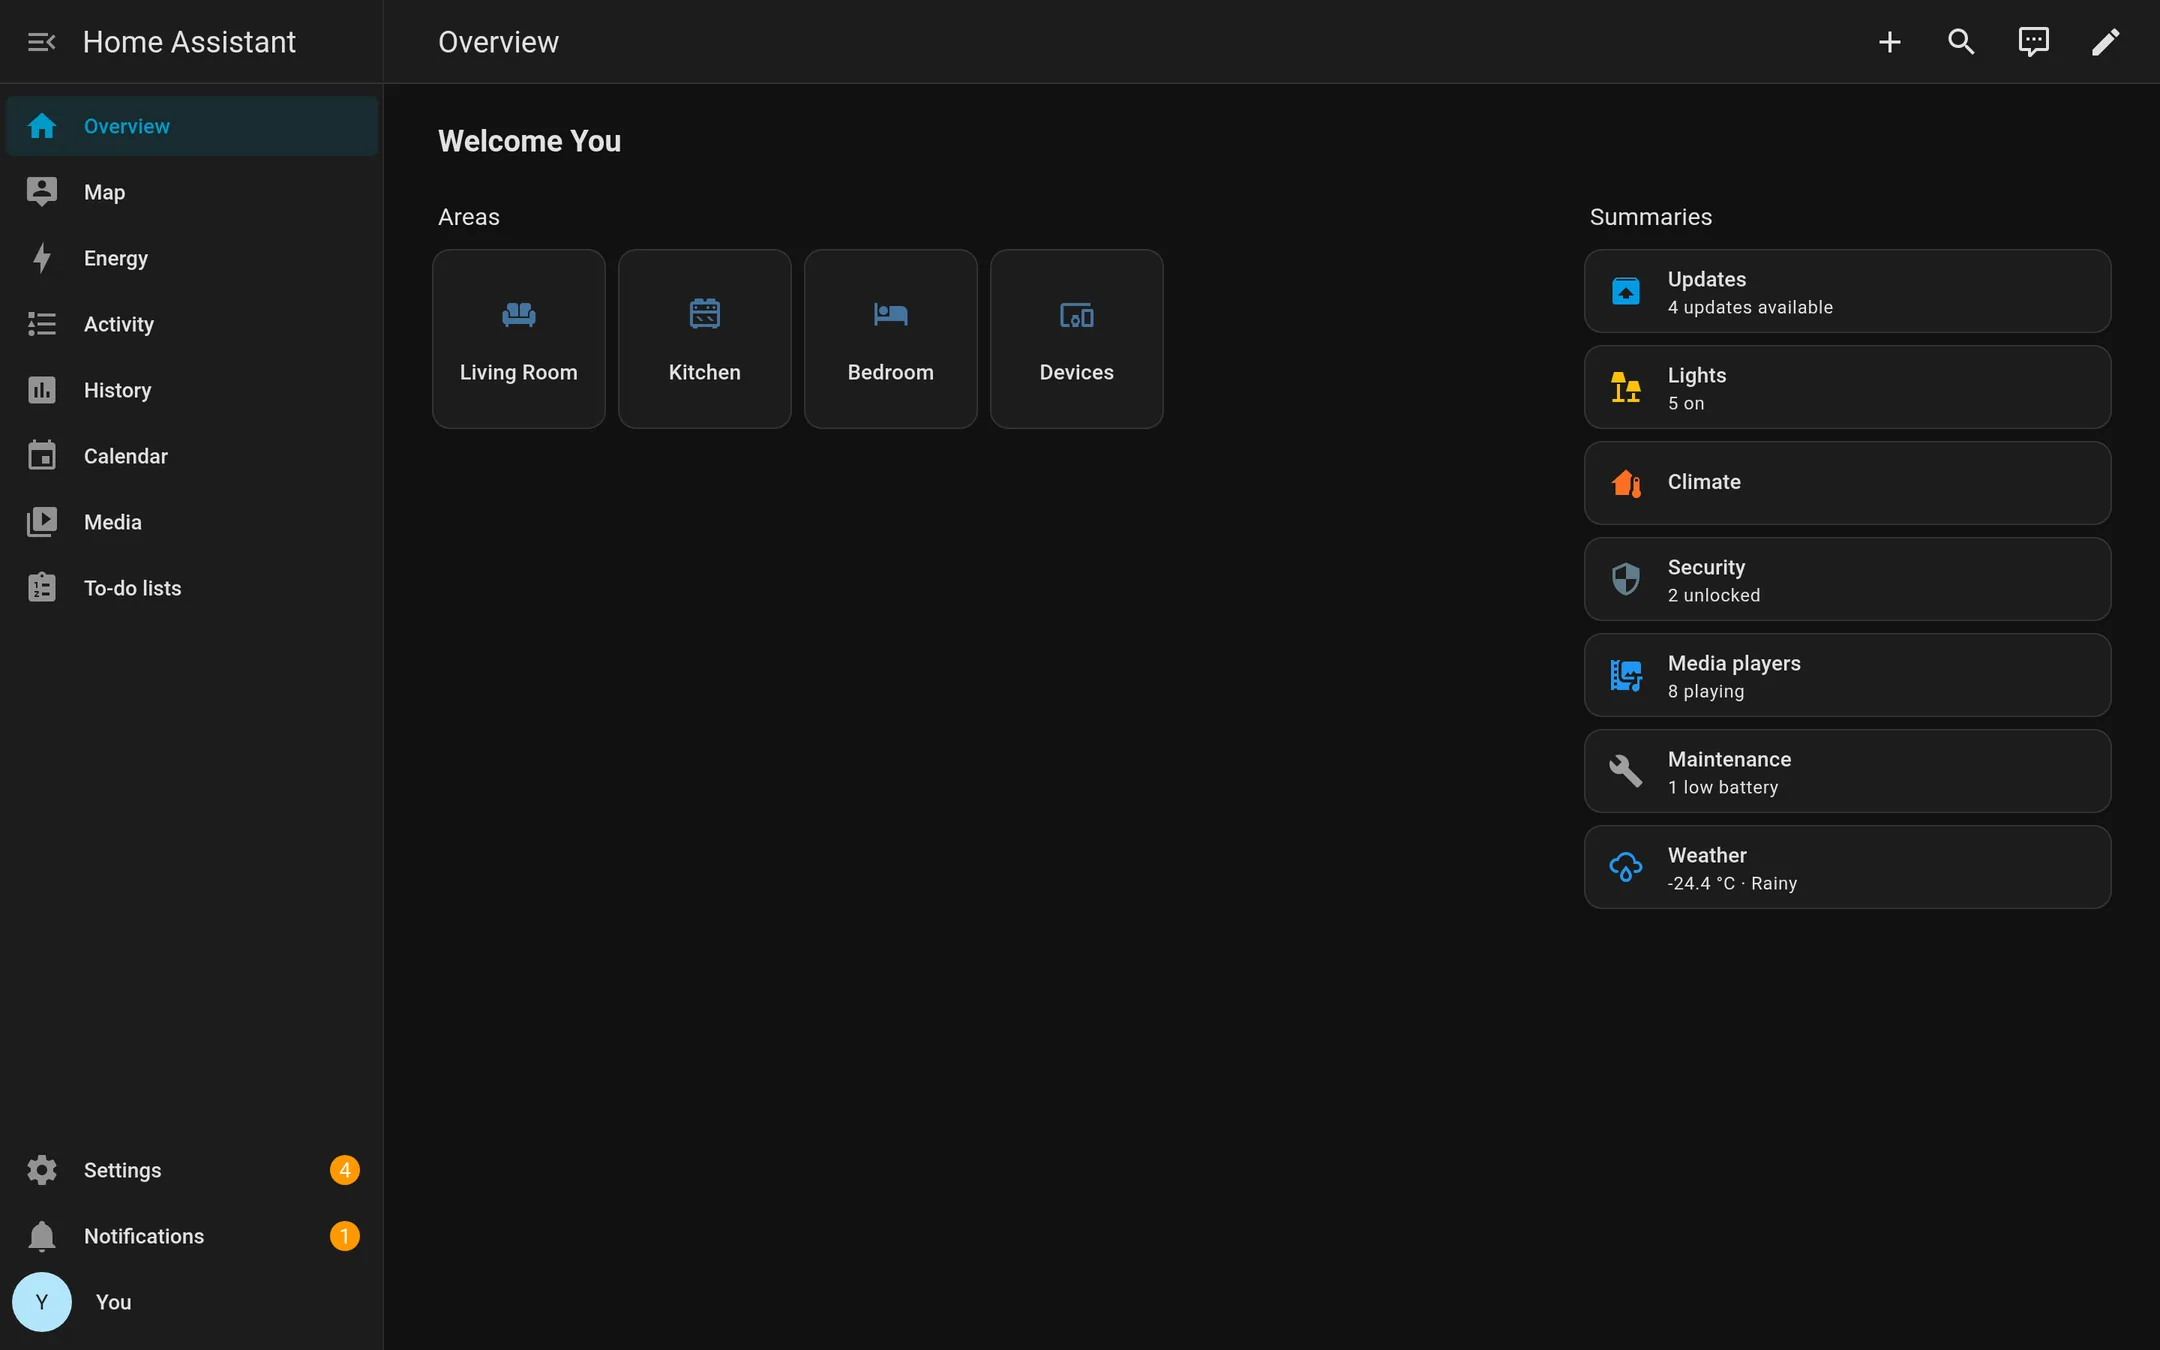Viewport: 2160px width, 1350px height.
Task: Click the Settings badge showing 4
Action: click(345, 1170)
